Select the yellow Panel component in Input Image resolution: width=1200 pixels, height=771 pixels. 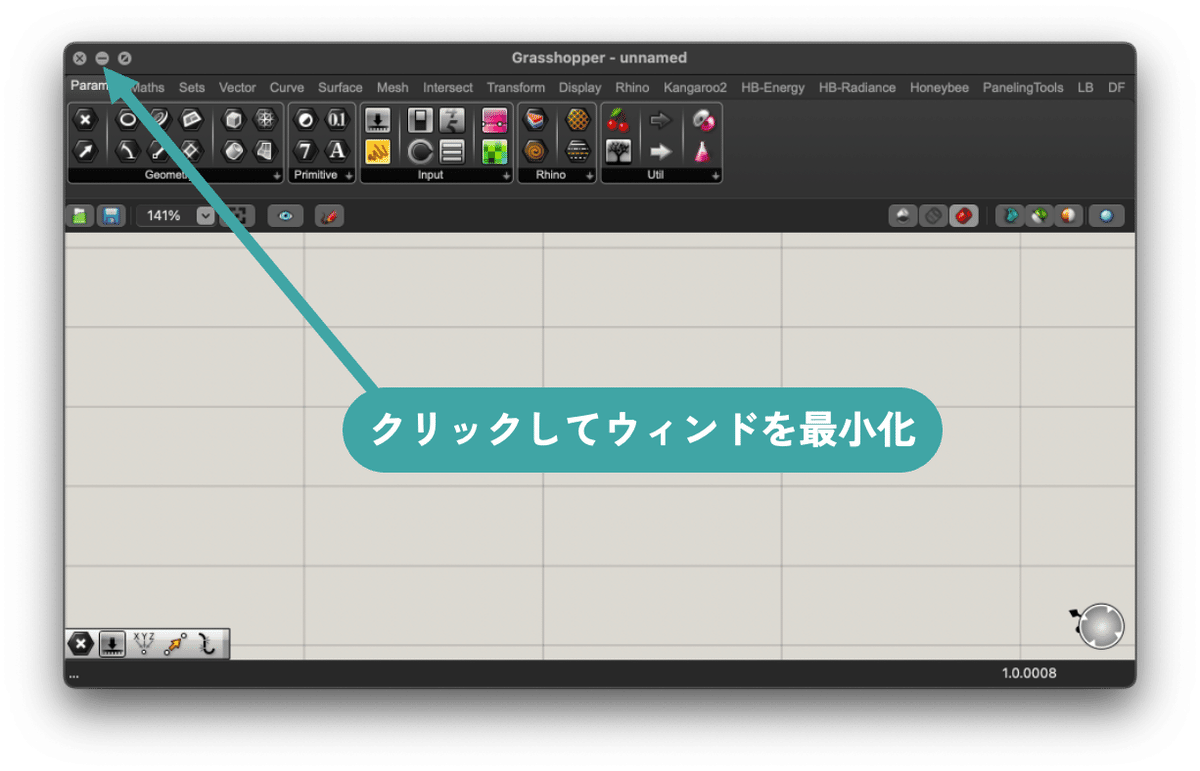click(377, 151)
